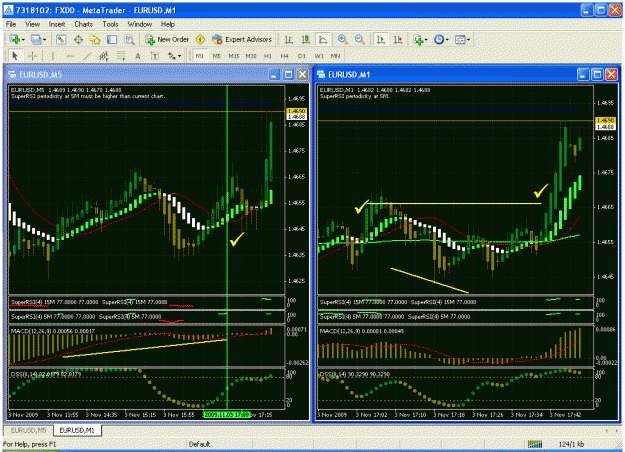Switch timeframe to H1
This screenshot has height=452, width=625.
pos(267,56)
